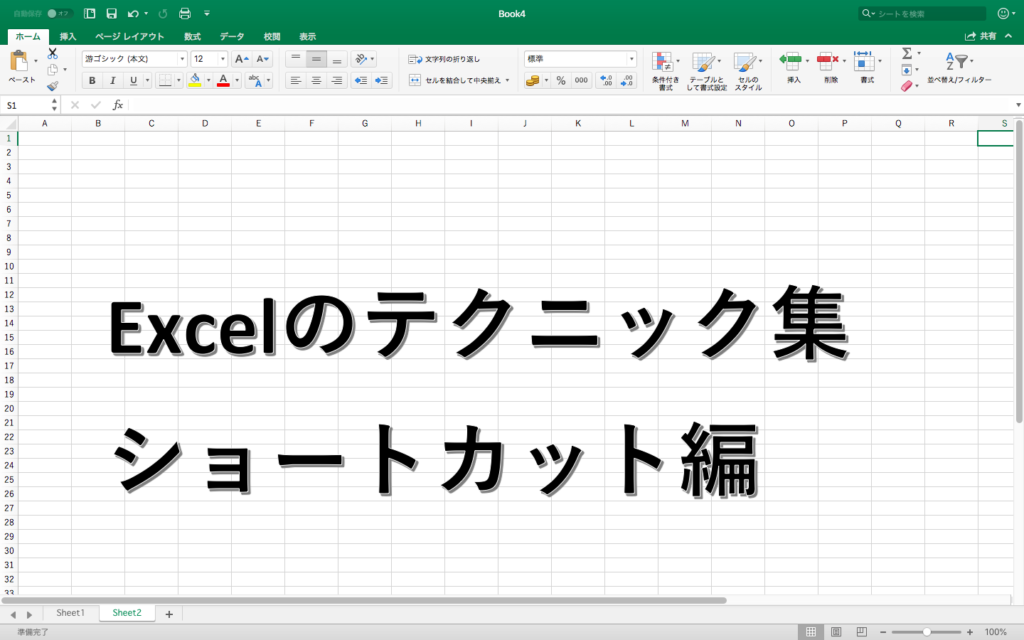Image resolution: width=1024 pixels, height=640 pixels.
Task: Toggle right text alignment
Action: click(x=337, y=80)
